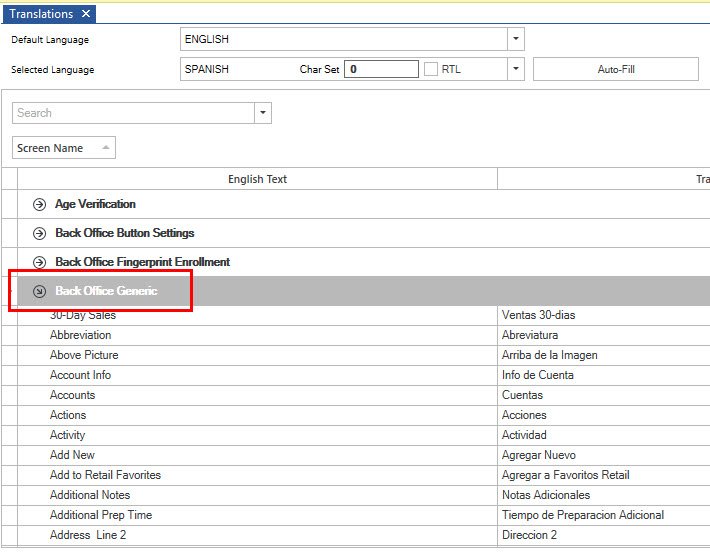The height and width of the screenshot is (556, 710).
Task: Open the Default Language dropdown
Action: click(x=515, y=39)
